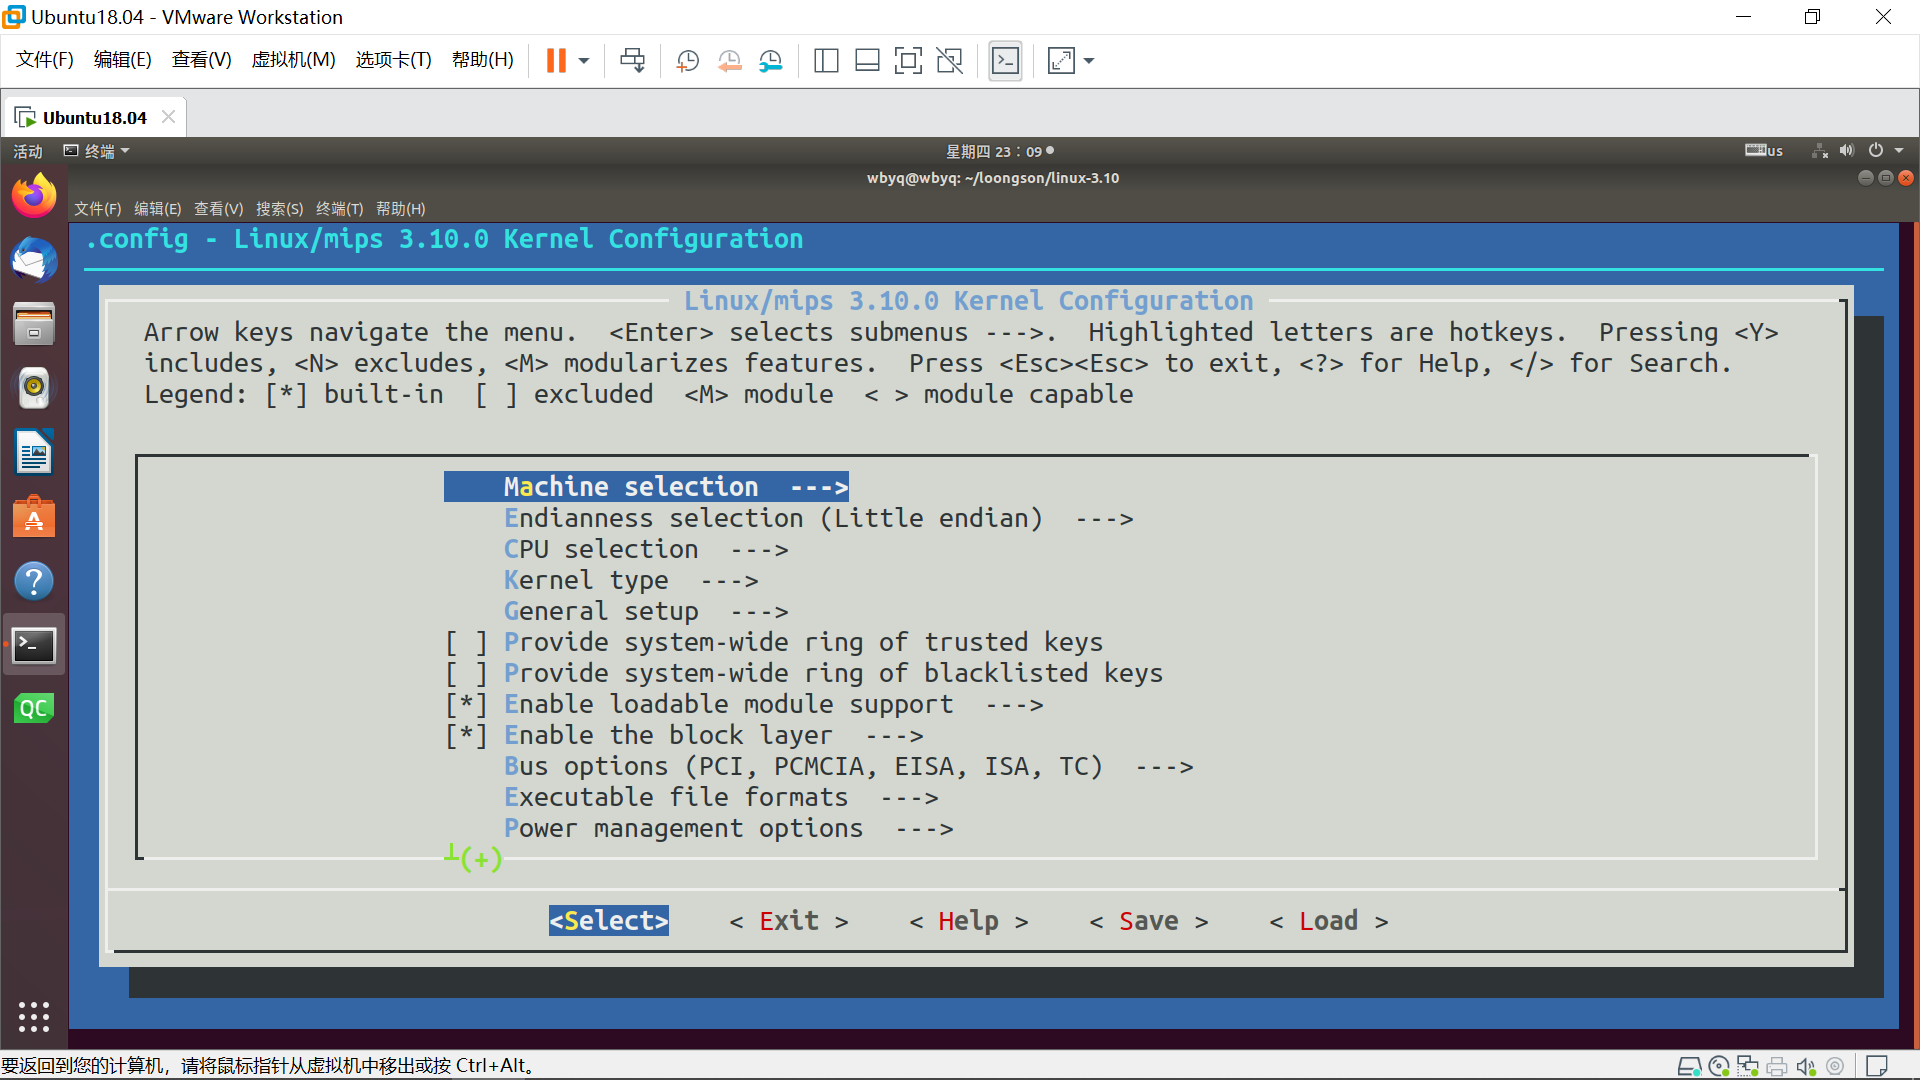Open dropdown arrow beside pause button

584,61
